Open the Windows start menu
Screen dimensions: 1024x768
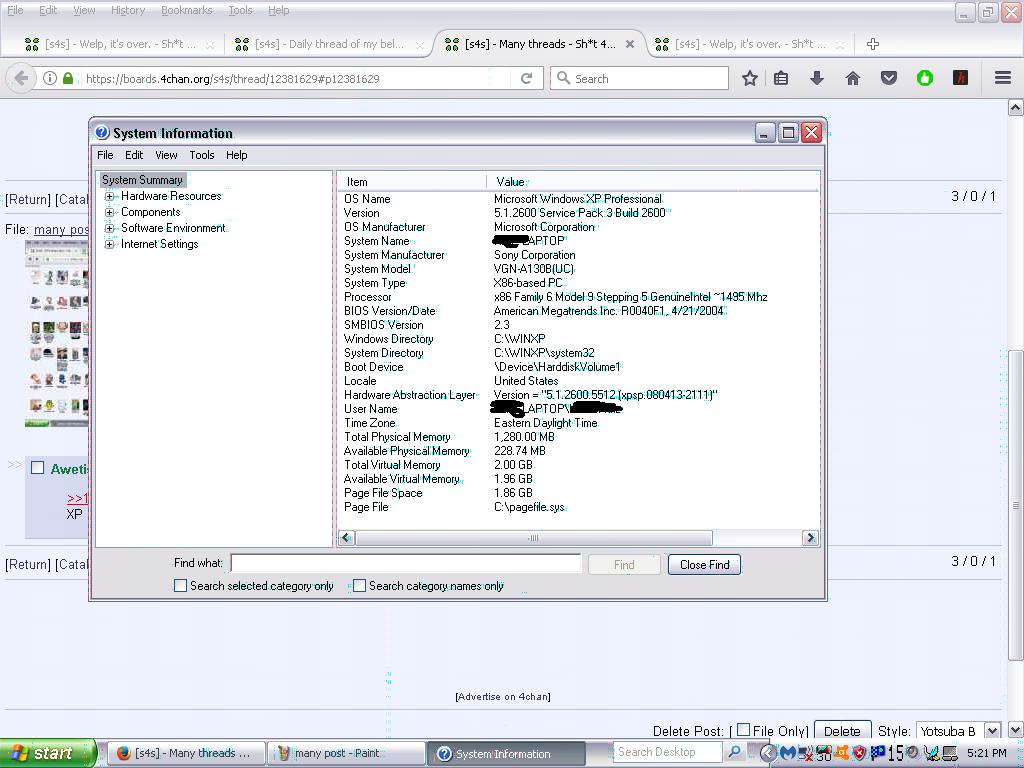[x=47, y=753]
